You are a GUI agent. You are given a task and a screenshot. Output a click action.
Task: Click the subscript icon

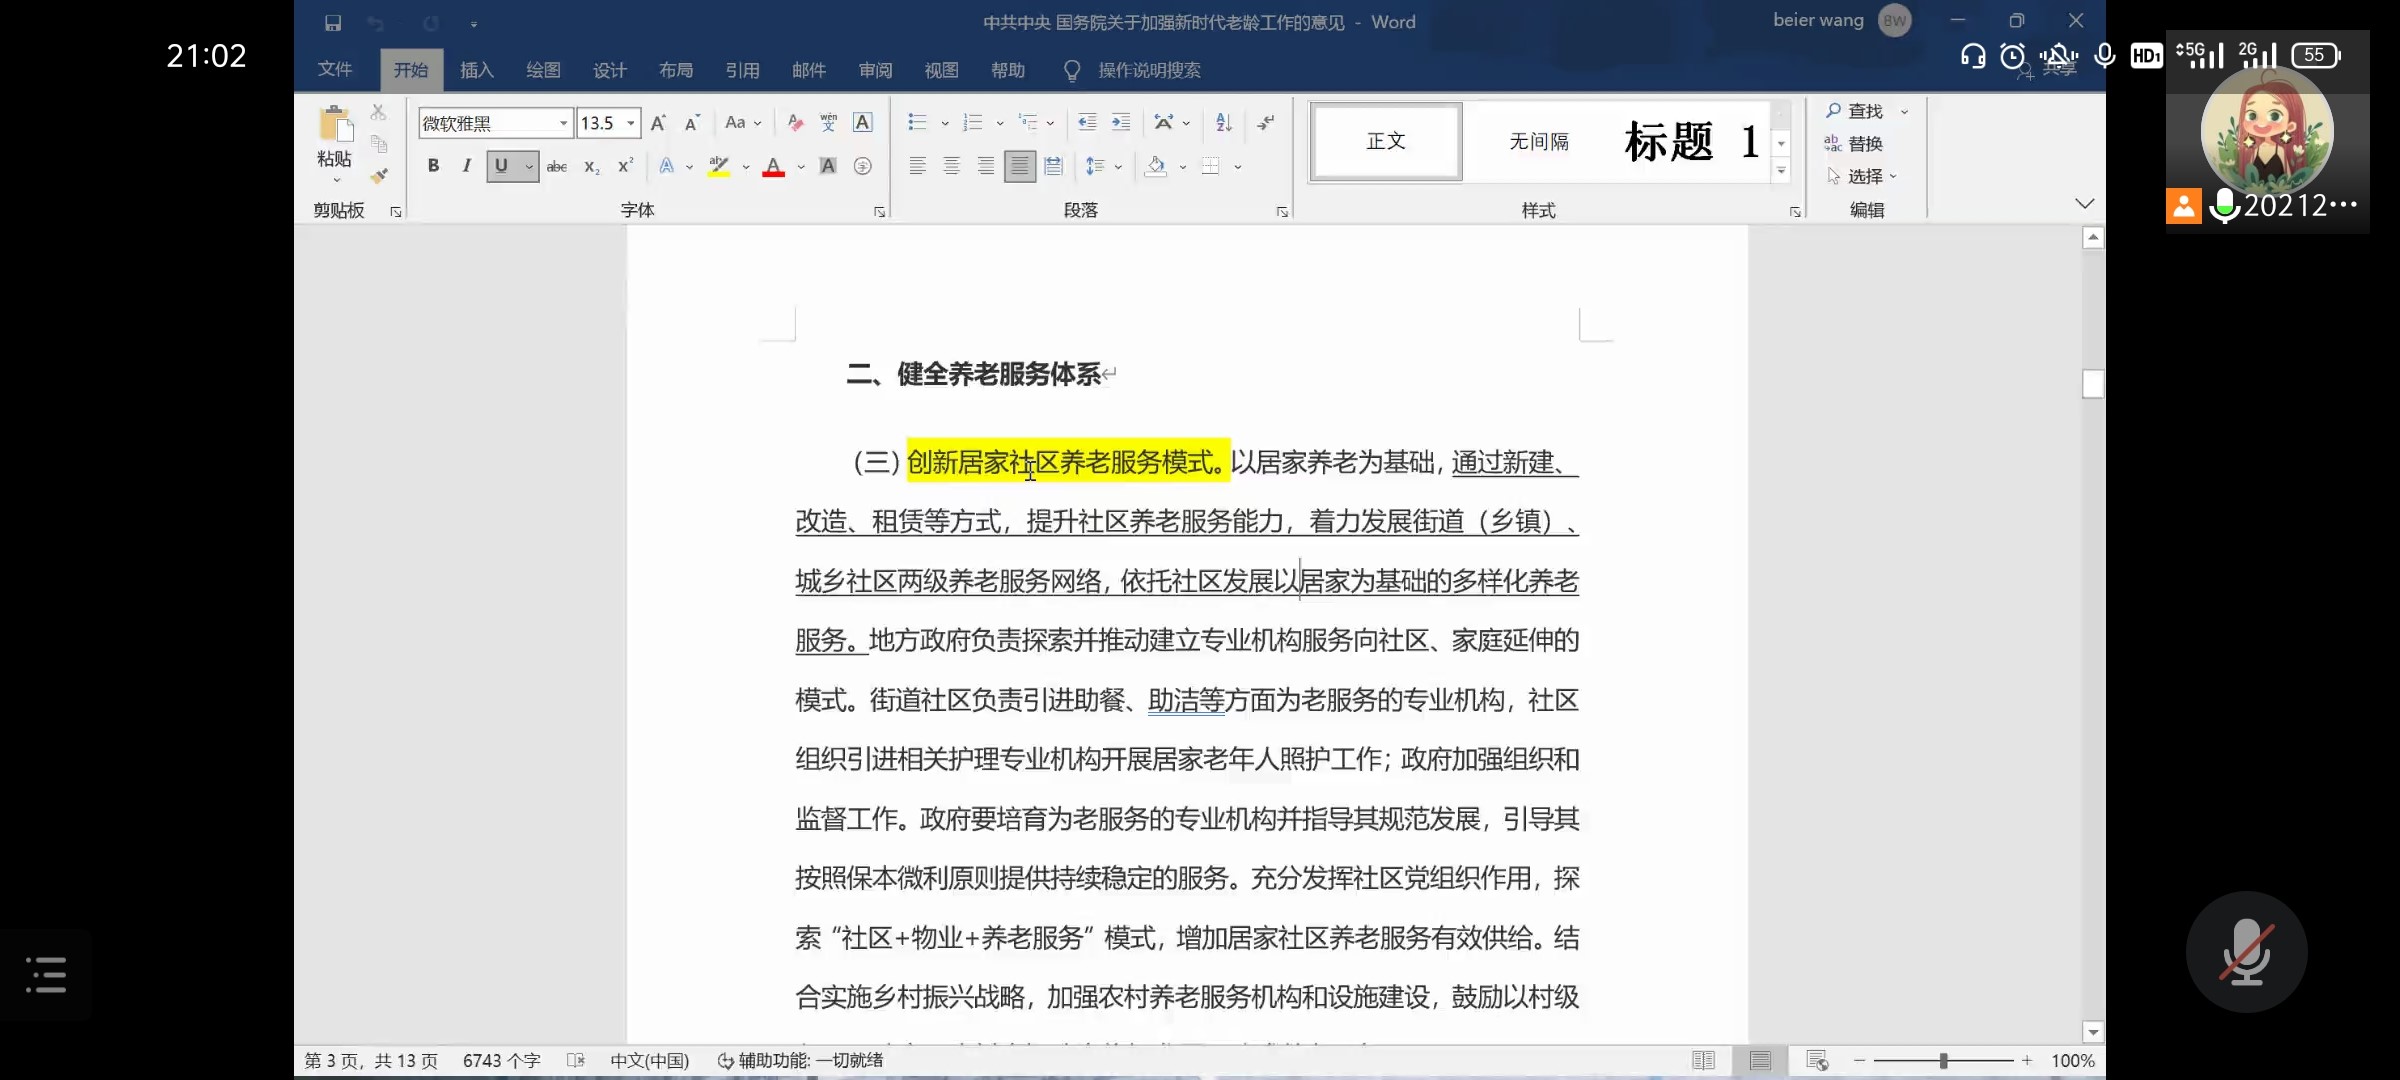tap(592, 167)
